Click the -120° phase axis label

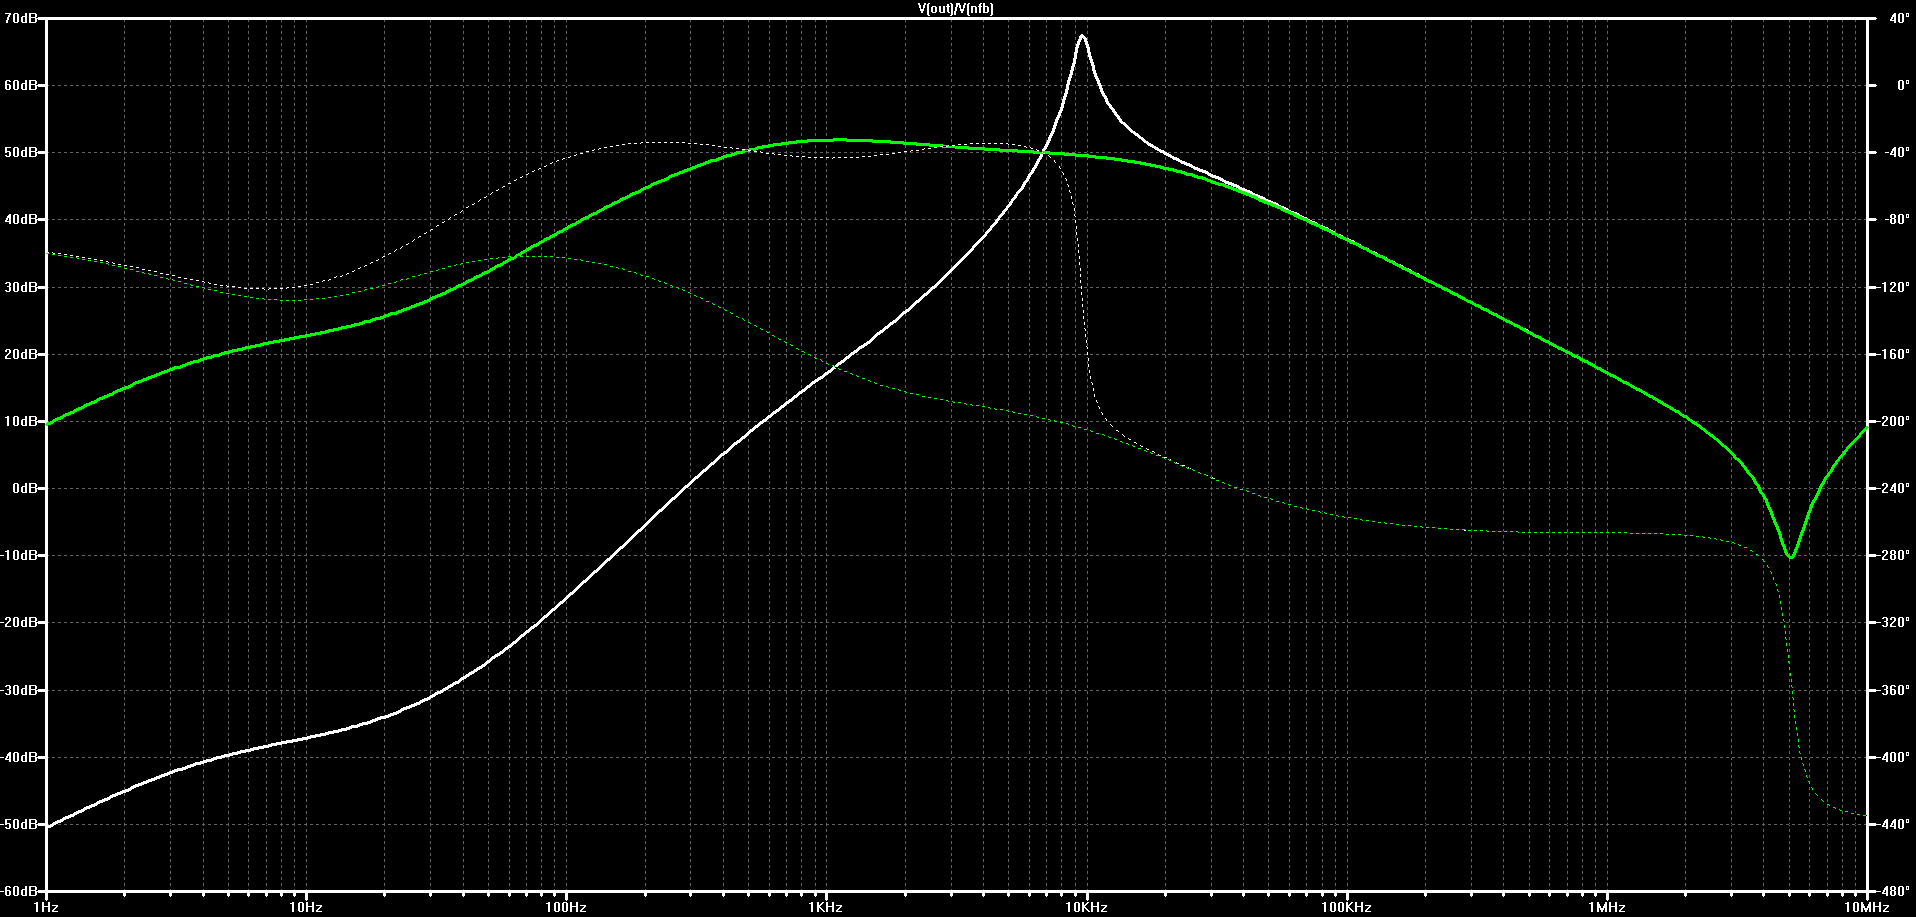point(1894,287)
